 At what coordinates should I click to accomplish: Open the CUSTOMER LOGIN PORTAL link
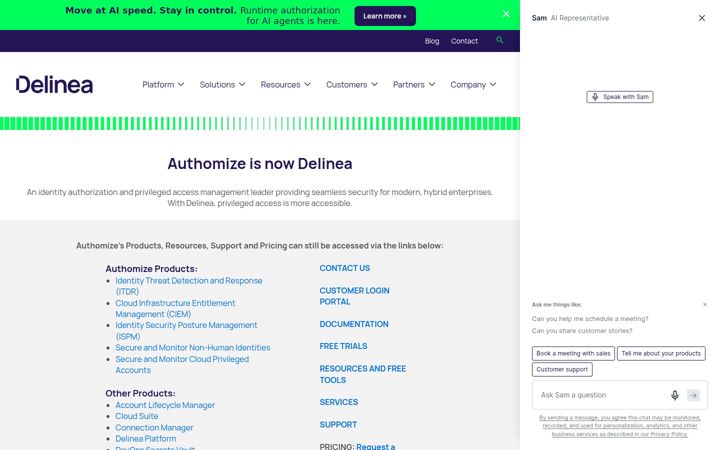pyautogui.click(x=354, y=296)
